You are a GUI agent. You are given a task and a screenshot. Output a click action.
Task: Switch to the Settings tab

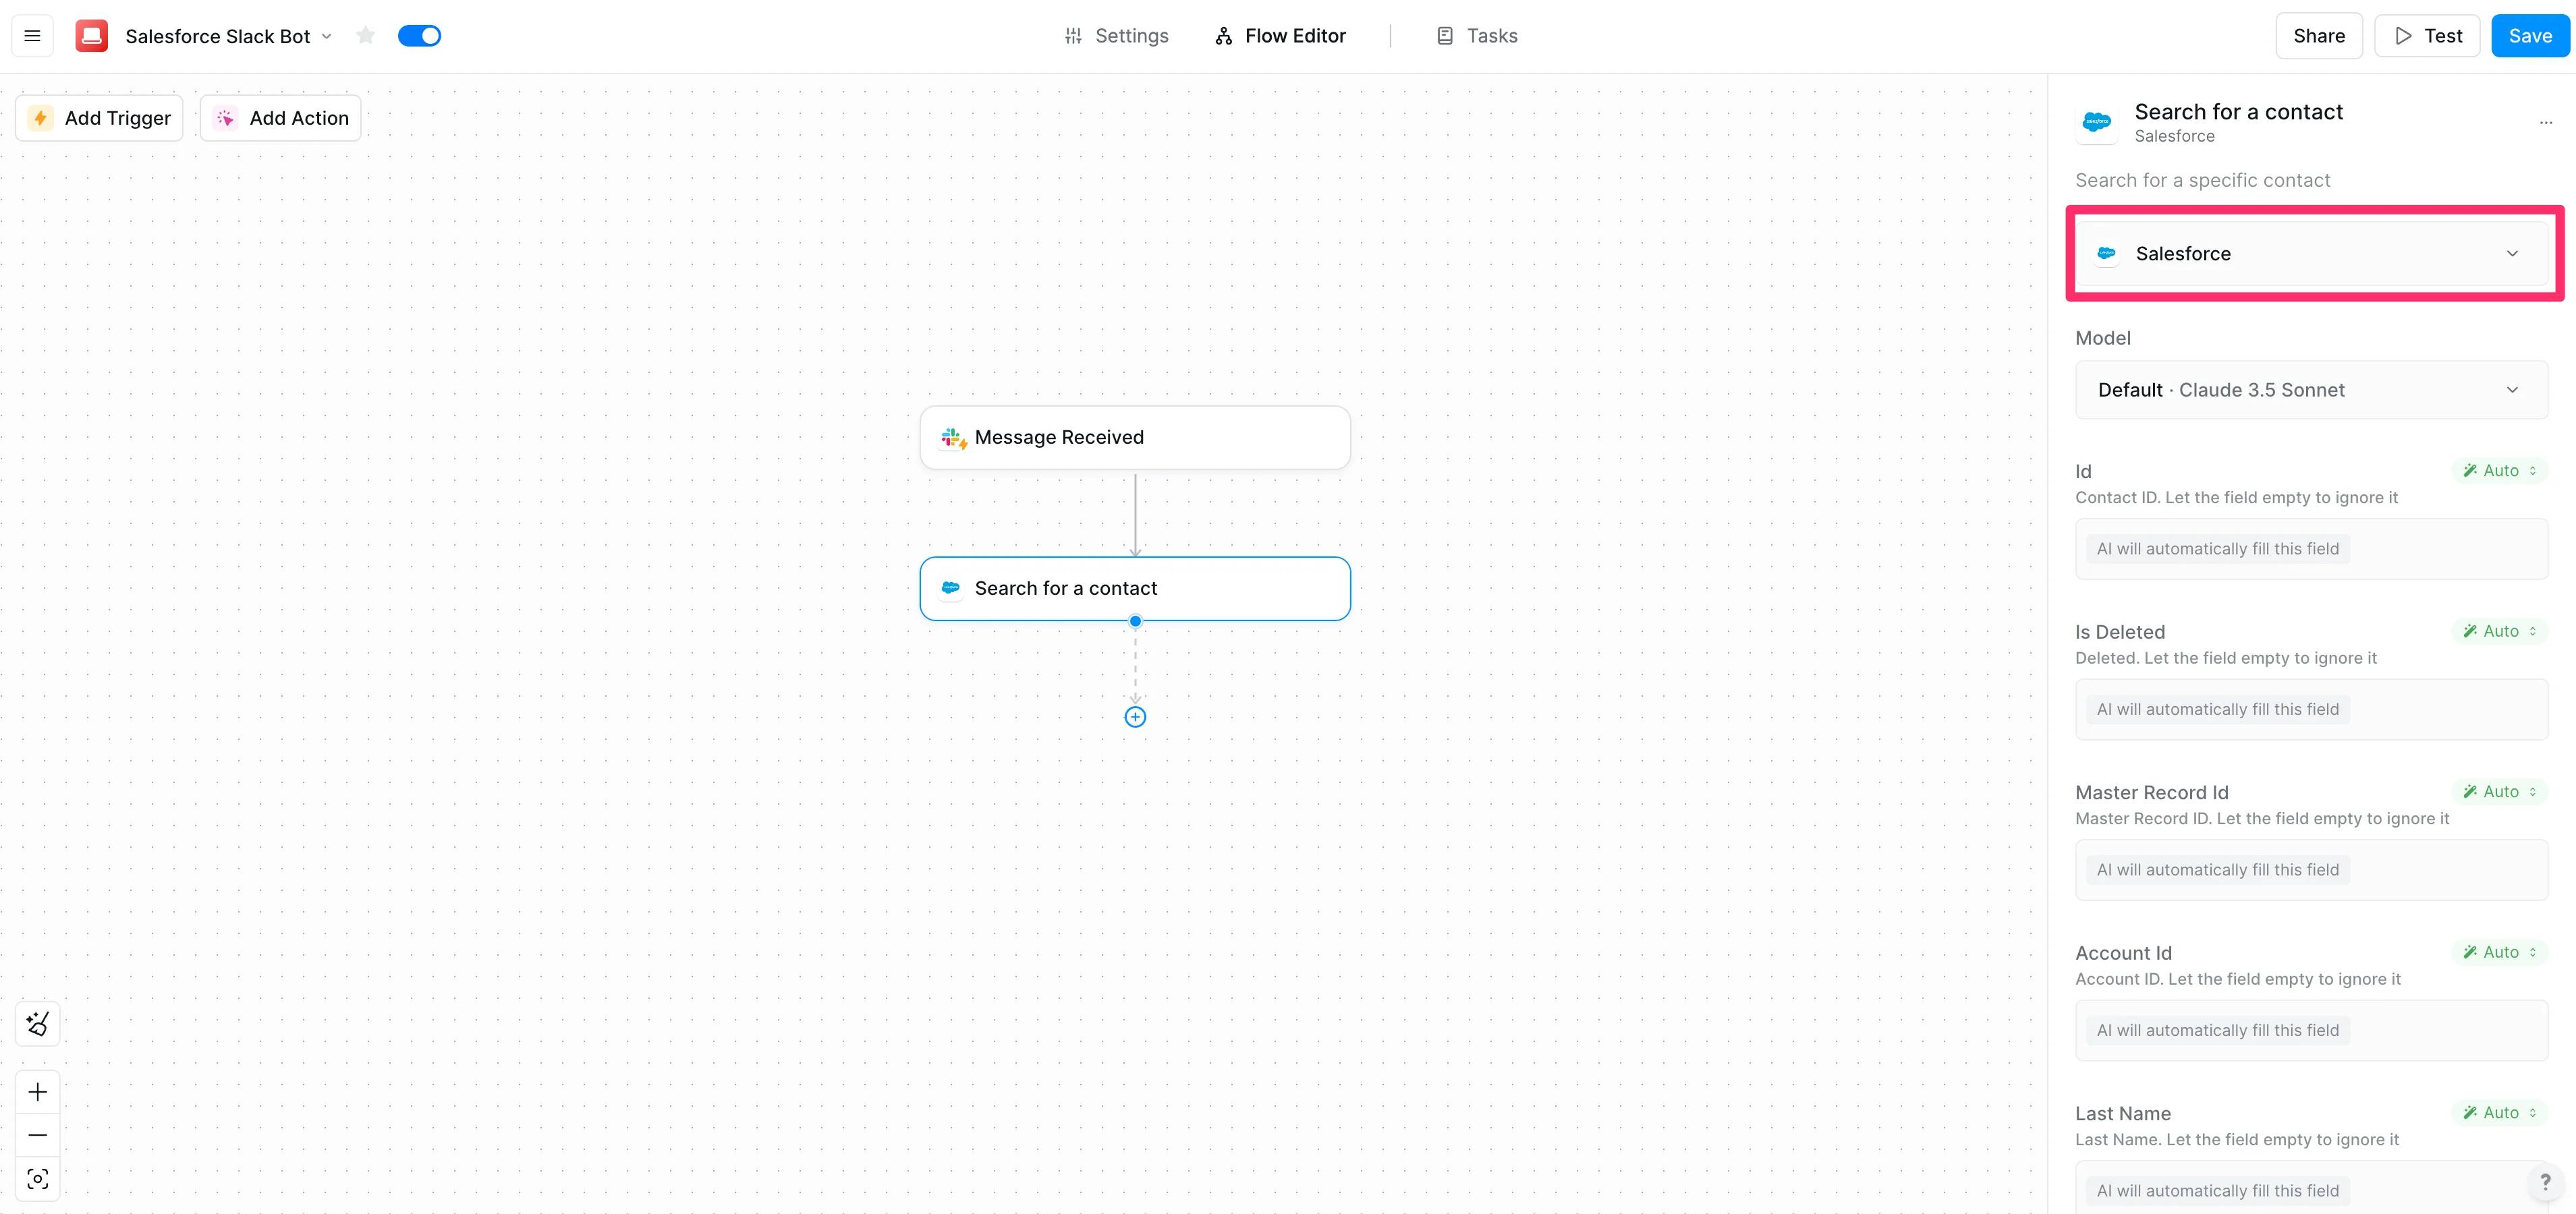1116,36
